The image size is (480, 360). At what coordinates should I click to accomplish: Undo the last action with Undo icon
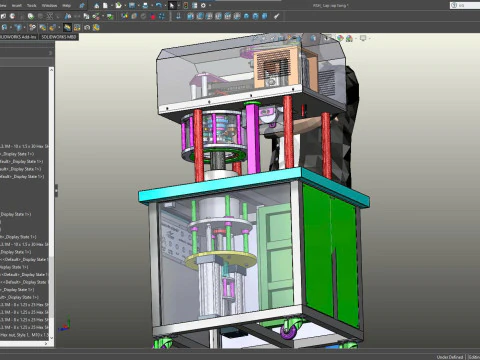coord(159,6)
